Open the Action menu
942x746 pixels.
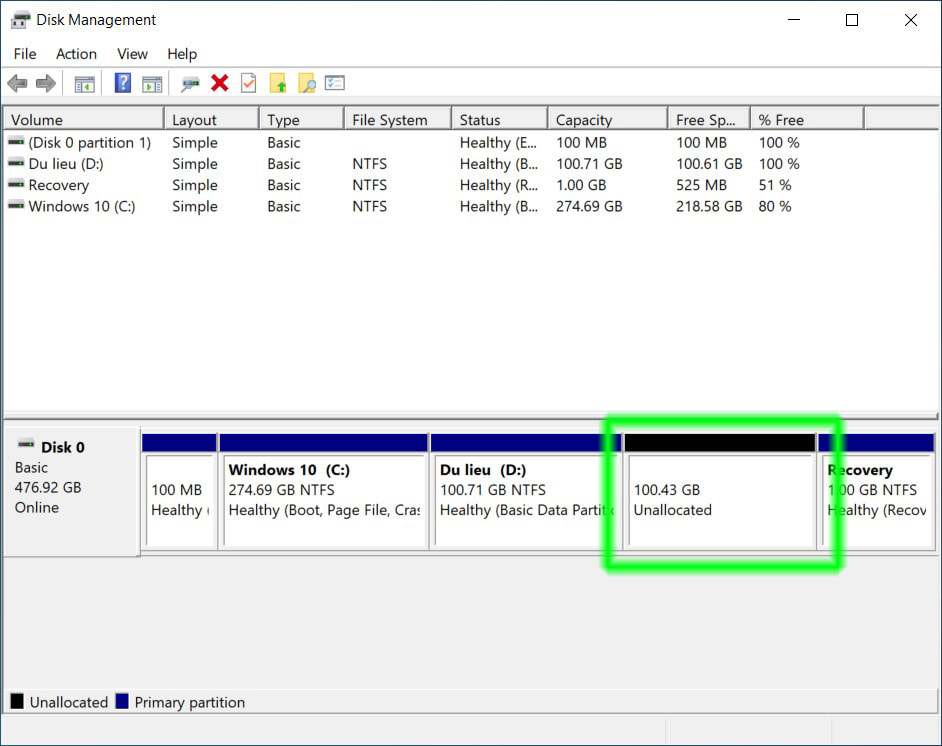point(76,54)
